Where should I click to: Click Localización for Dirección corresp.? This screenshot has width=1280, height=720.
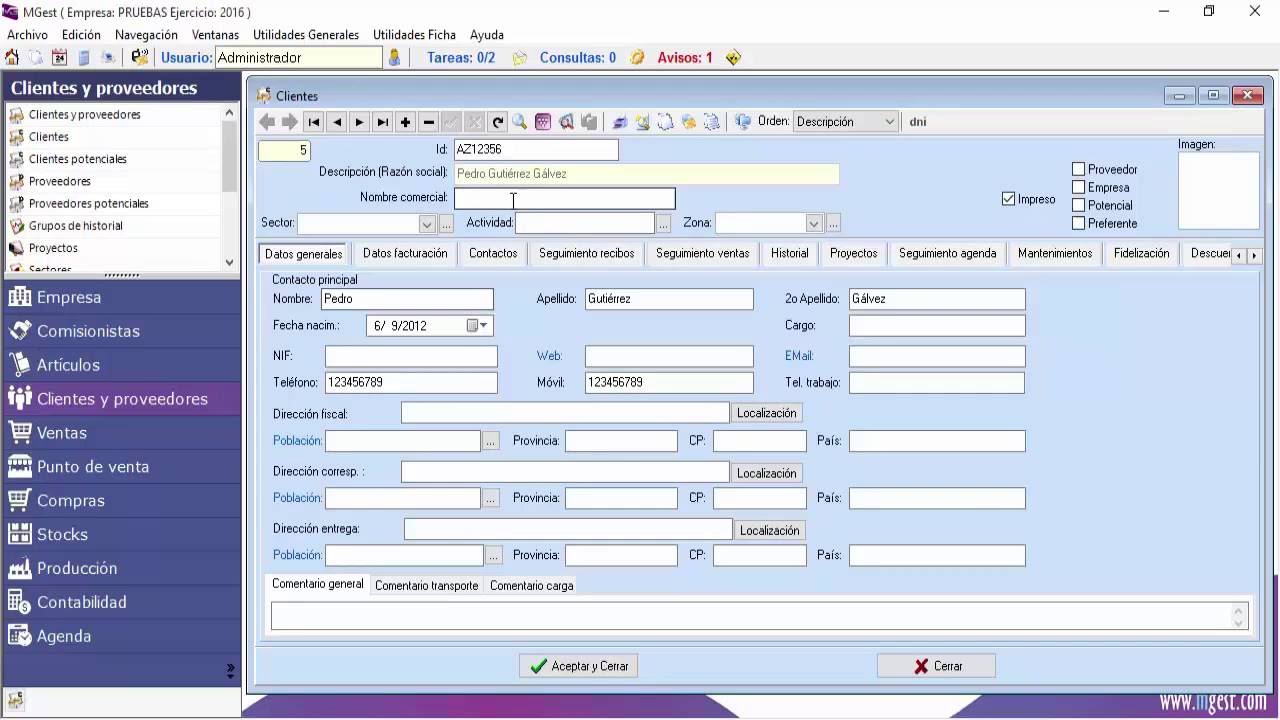pos(767,473)
